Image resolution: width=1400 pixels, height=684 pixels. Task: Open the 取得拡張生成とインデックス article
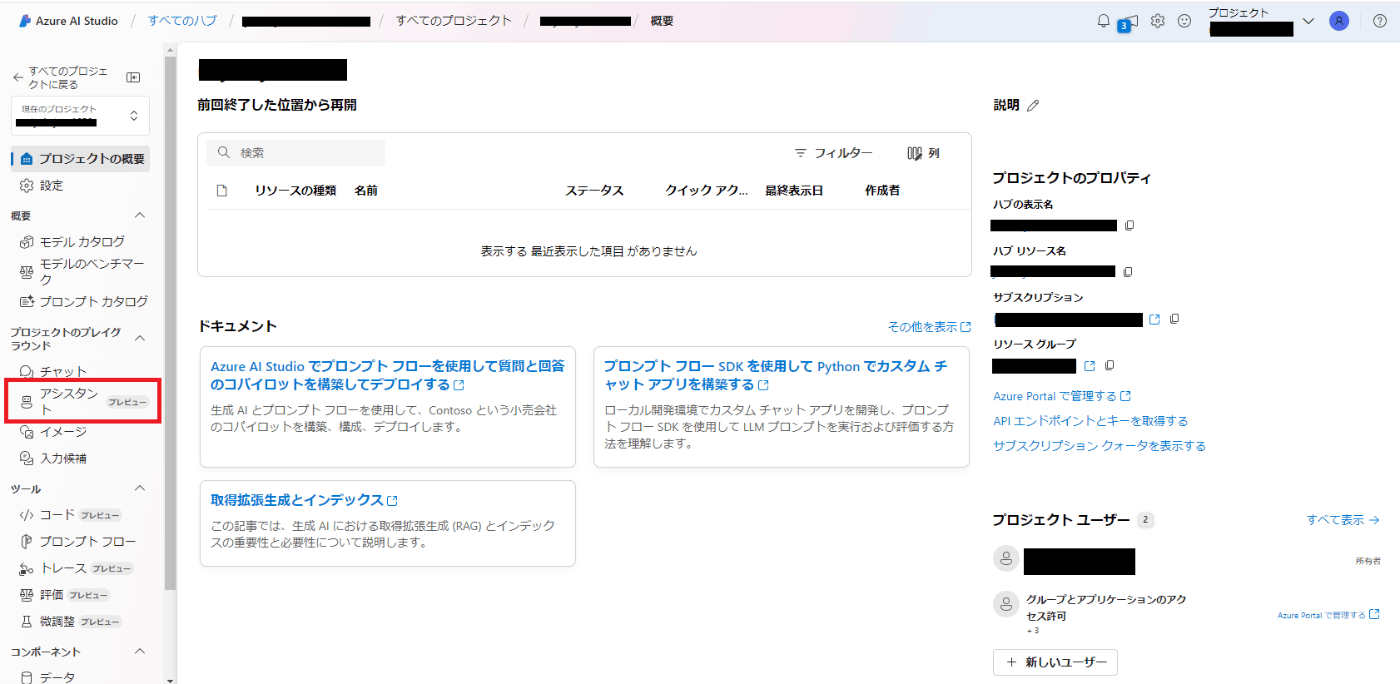304,500
